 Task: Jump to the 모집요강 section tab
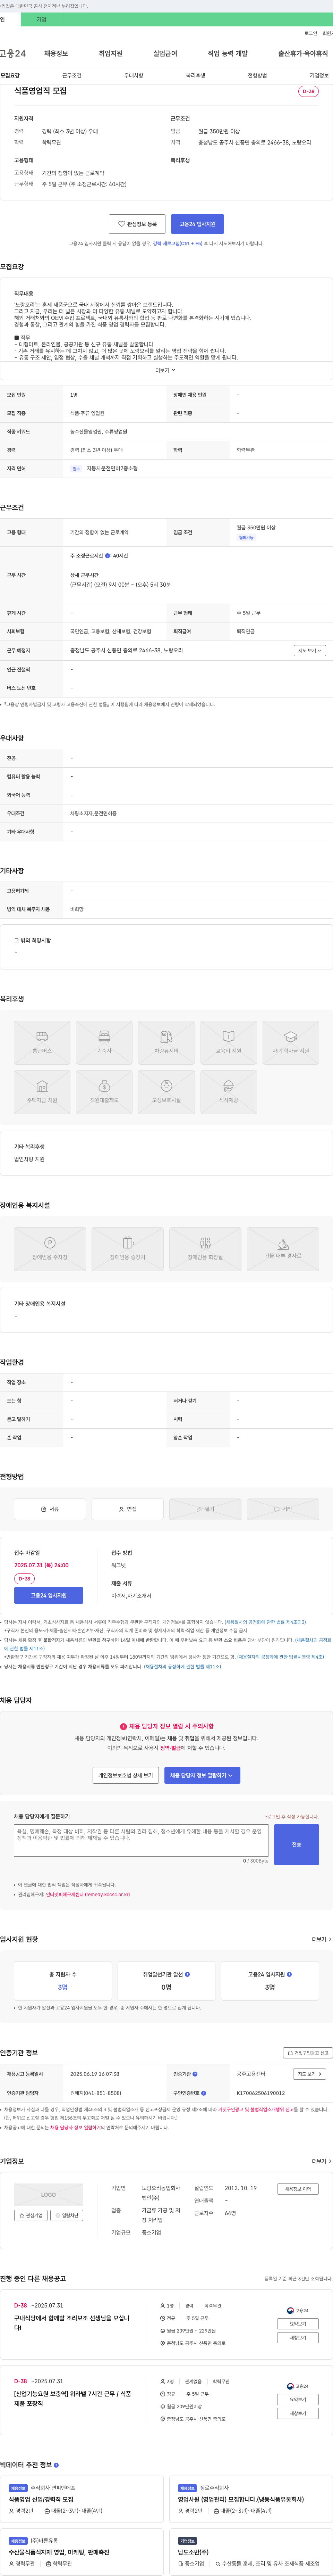coord(10,75)
